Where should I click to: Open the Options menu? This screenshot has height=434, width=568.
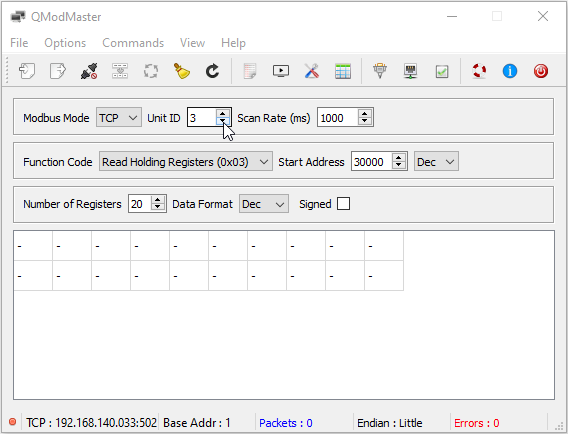(x=65, y=43)
